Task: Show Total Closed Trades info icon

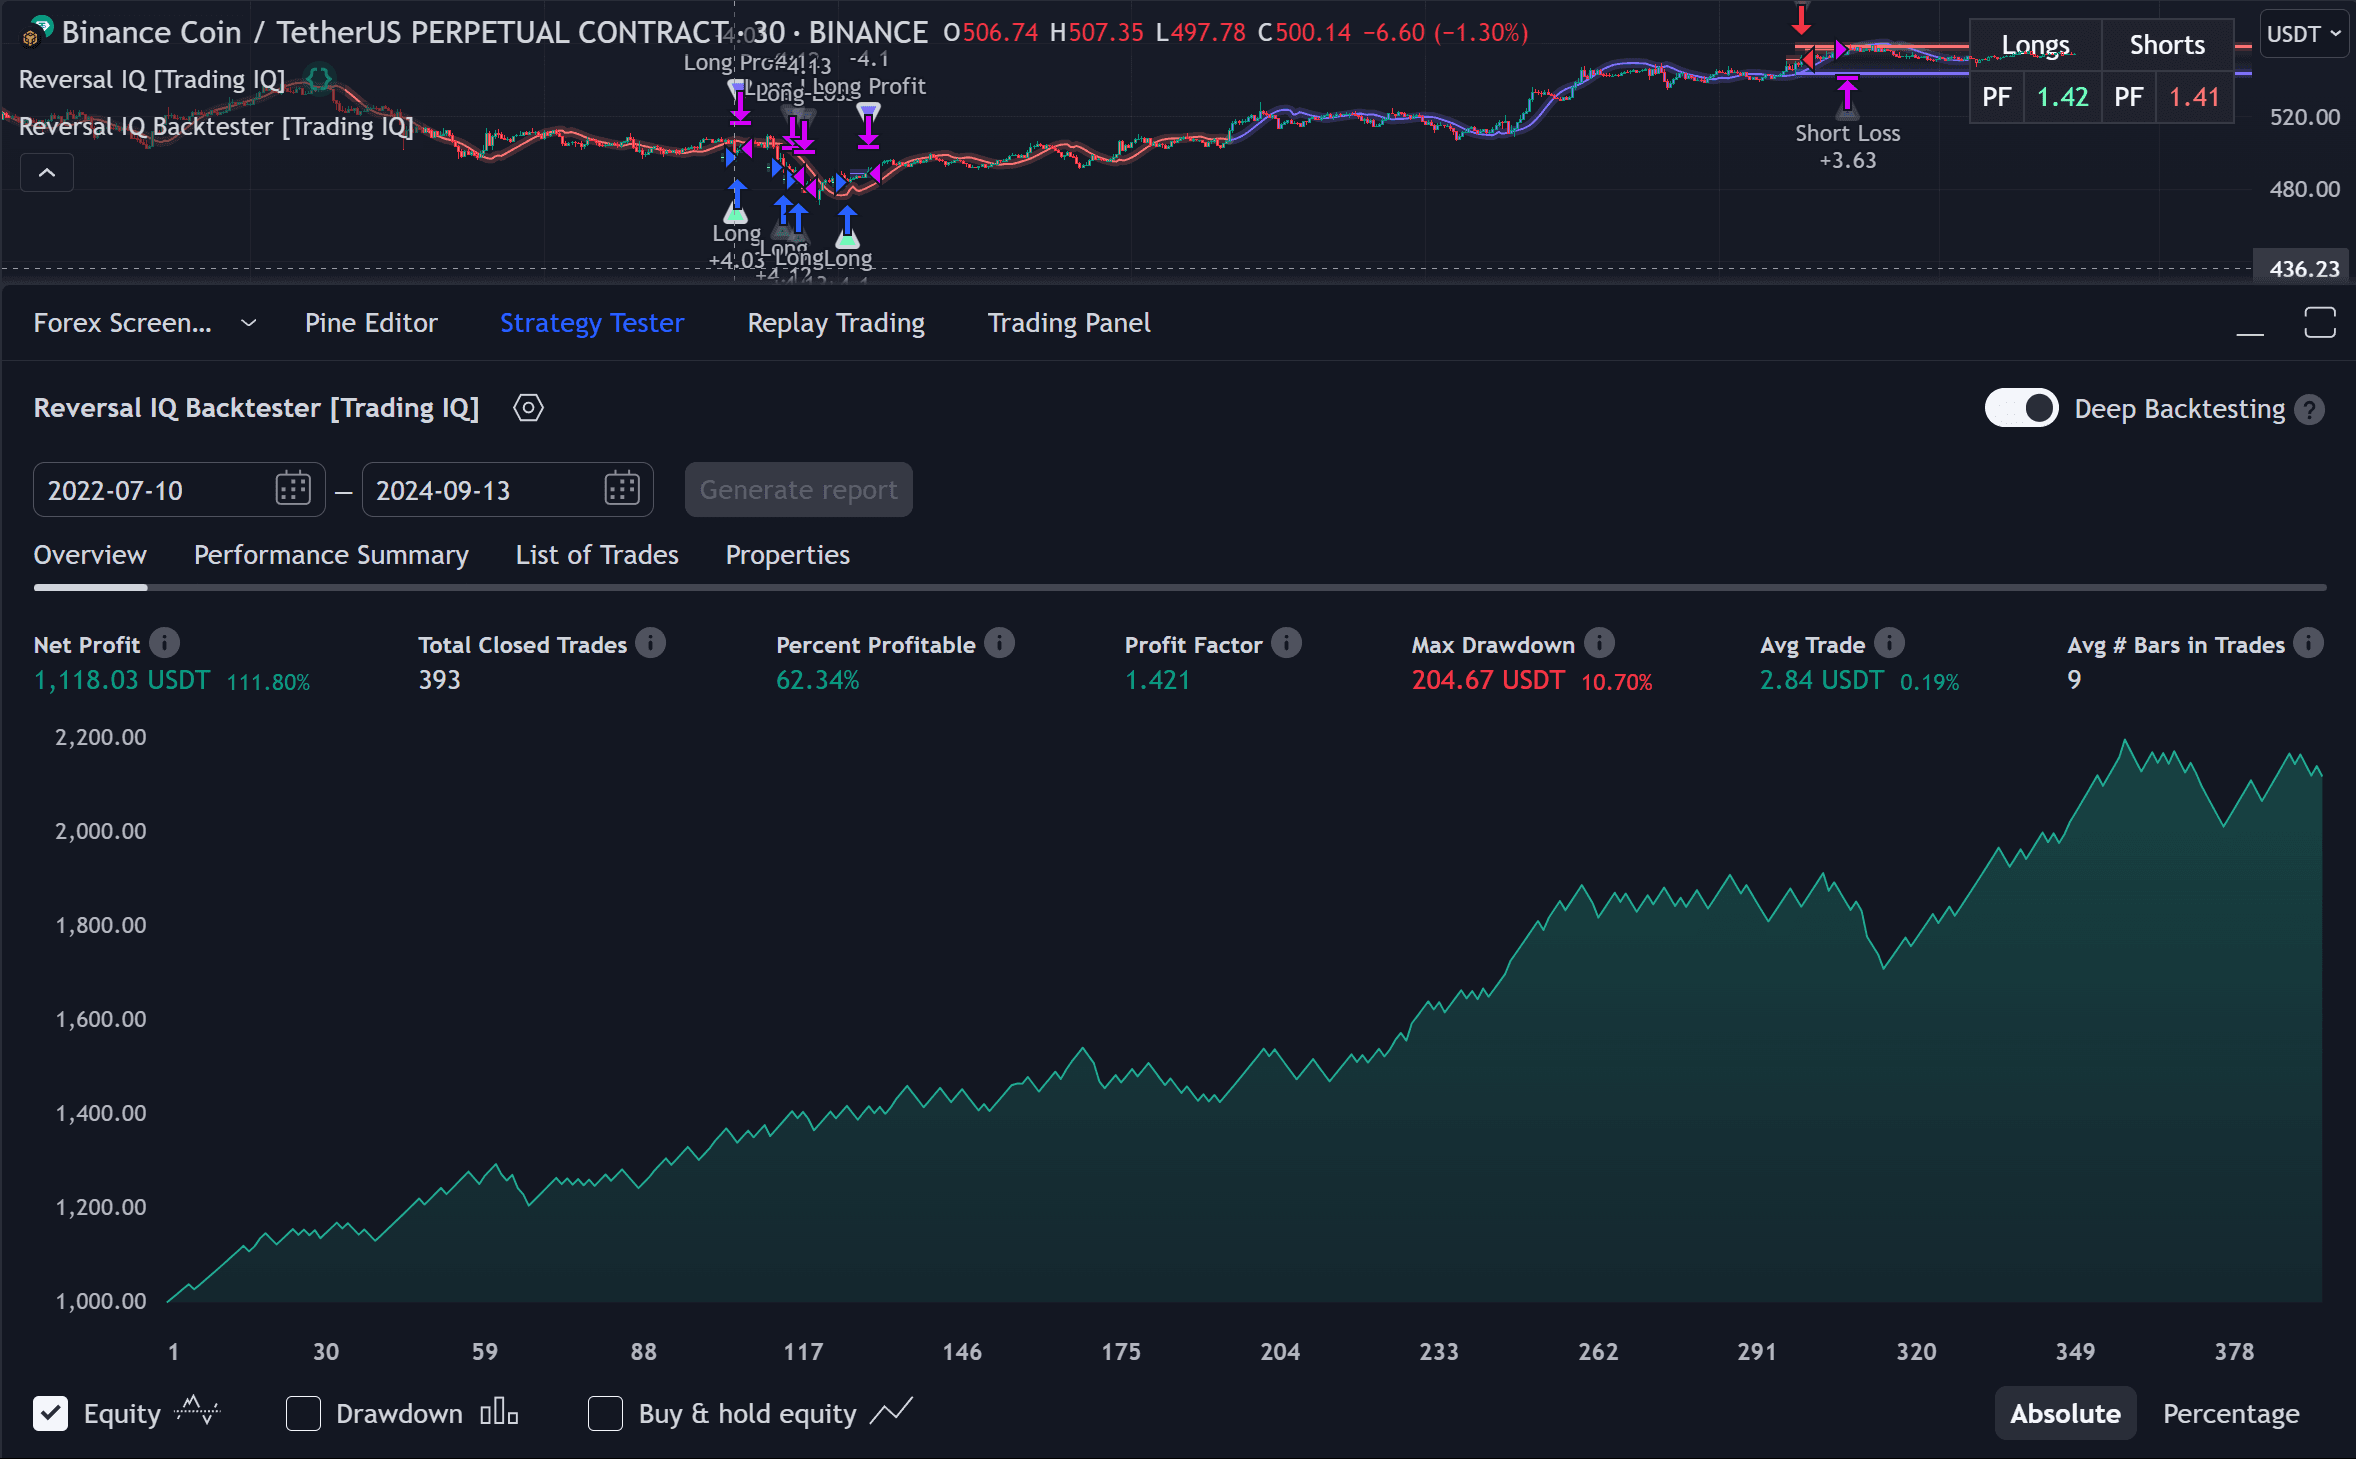Action: click(651, 643)
